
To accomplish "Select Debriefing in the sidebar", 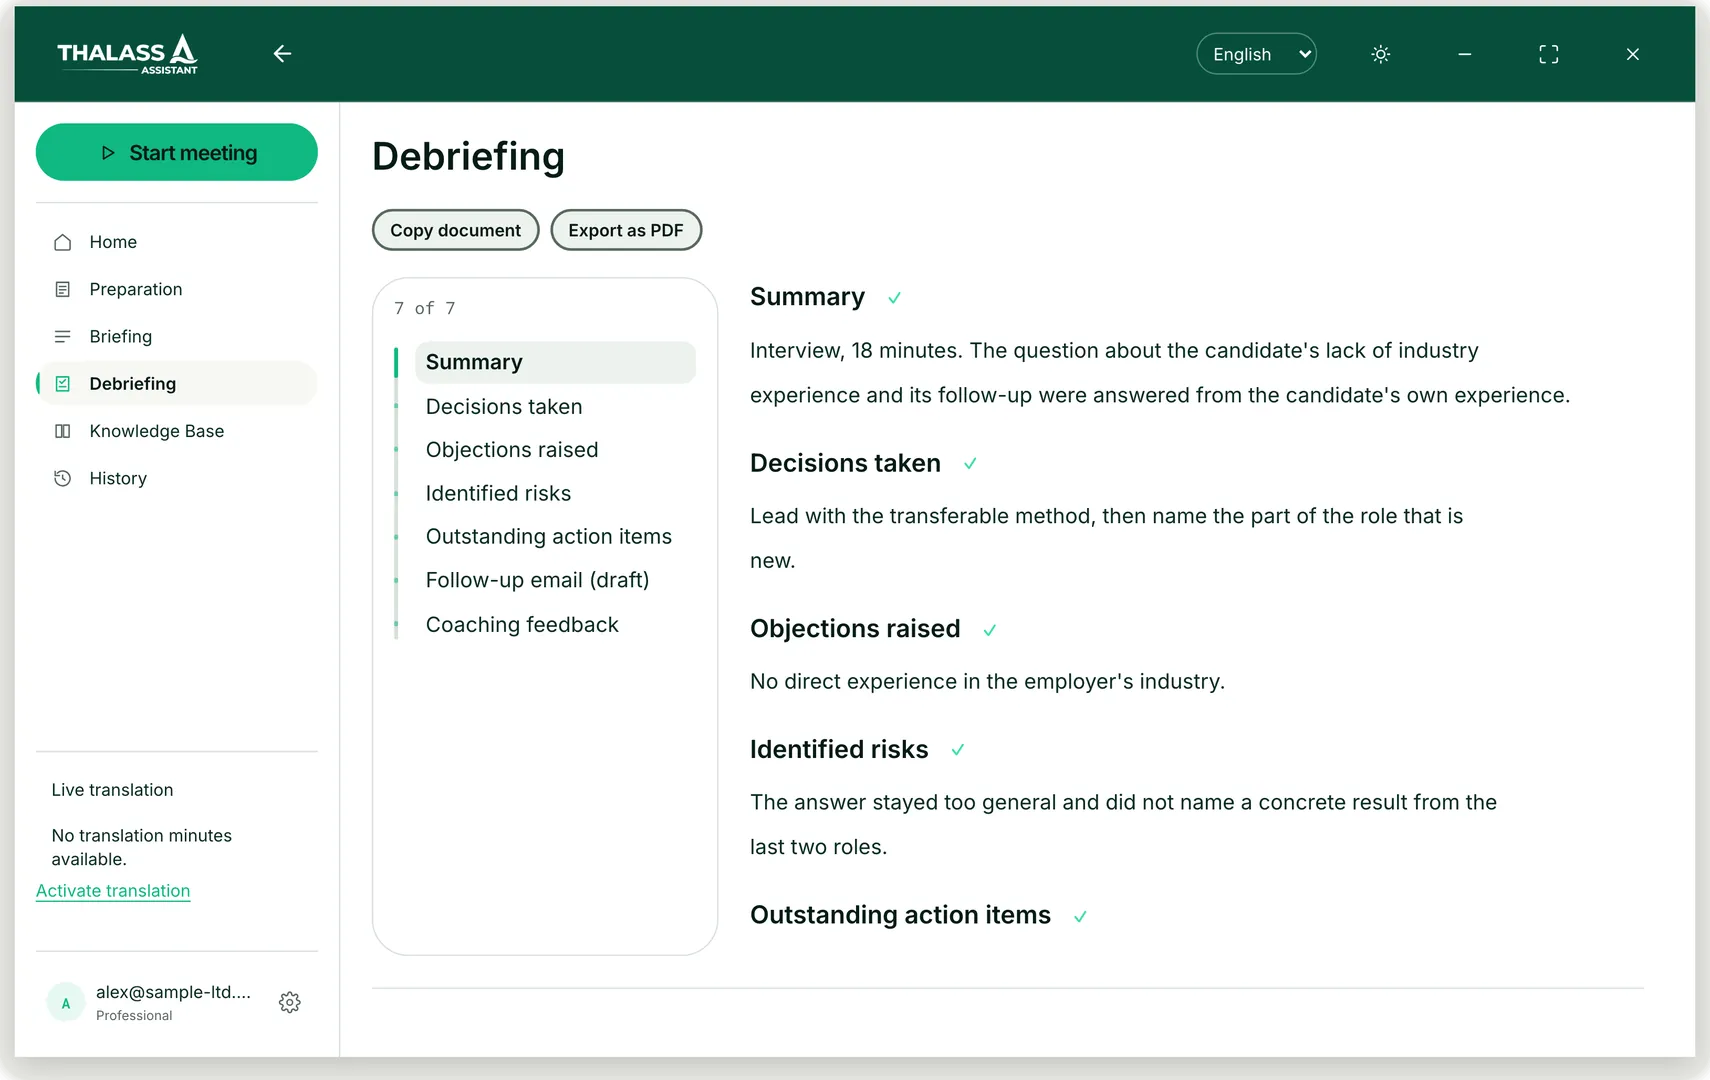I will (177, 384).
